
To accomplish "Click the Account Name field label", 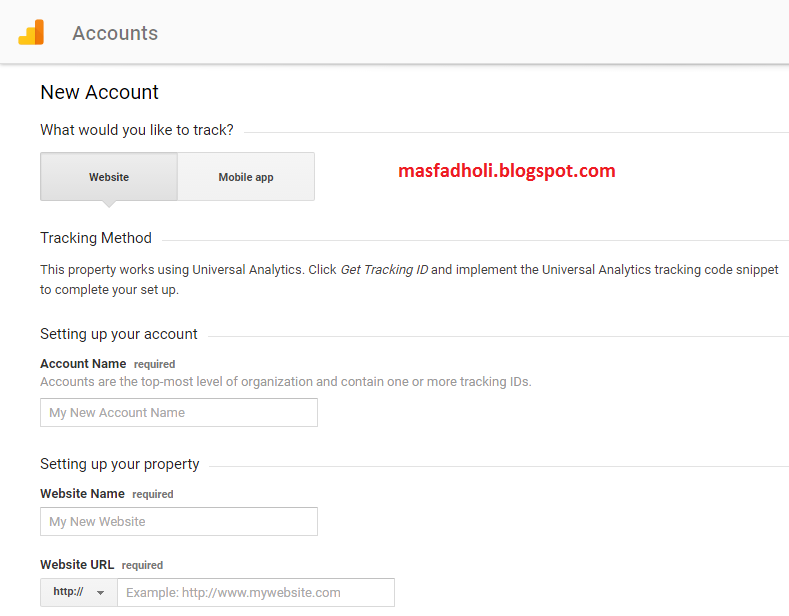I will pos(83,364).
